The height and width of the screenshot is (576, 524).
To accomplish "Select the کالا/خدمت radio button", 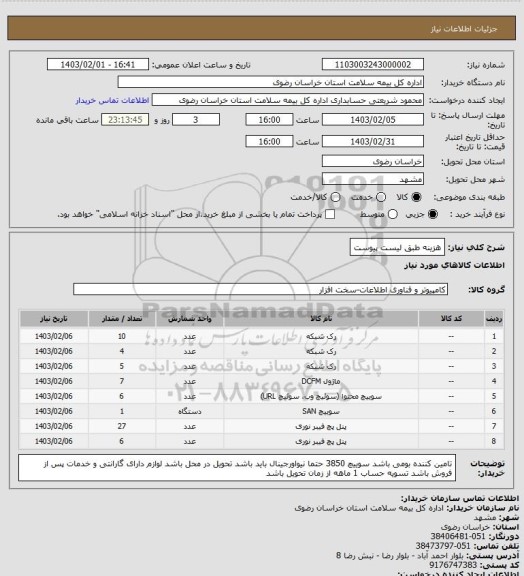I will tap(335, 197).
